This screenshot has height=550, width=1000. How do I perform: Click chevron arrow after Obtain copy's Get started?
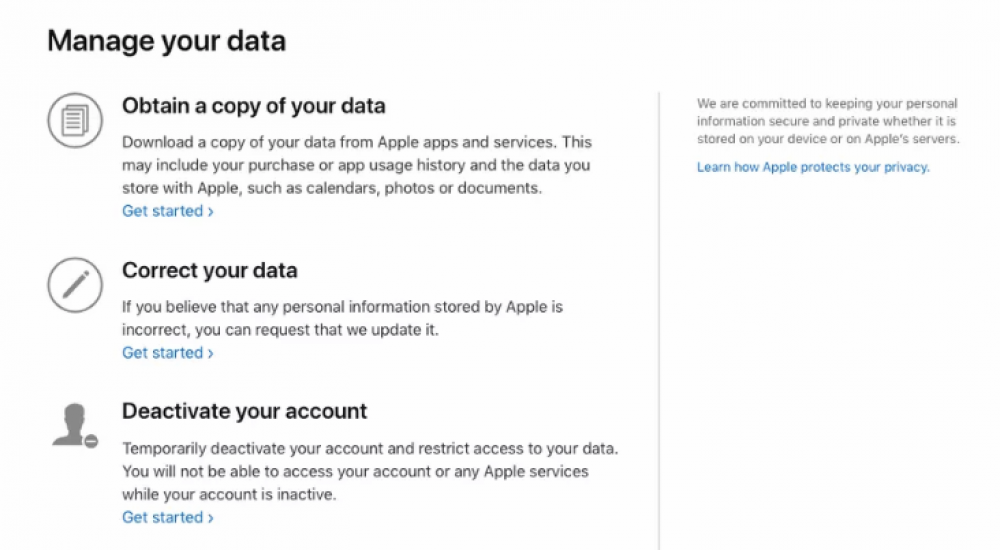click(210, 212)
